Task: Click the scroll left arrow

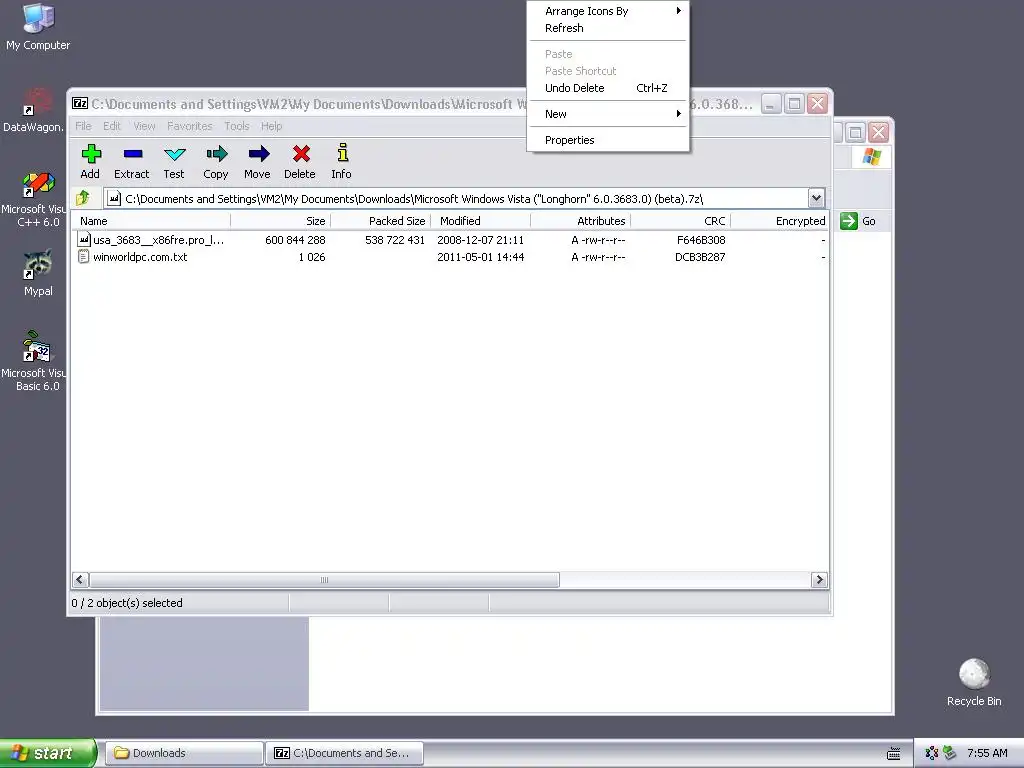Action: click(x=80, y=580)
